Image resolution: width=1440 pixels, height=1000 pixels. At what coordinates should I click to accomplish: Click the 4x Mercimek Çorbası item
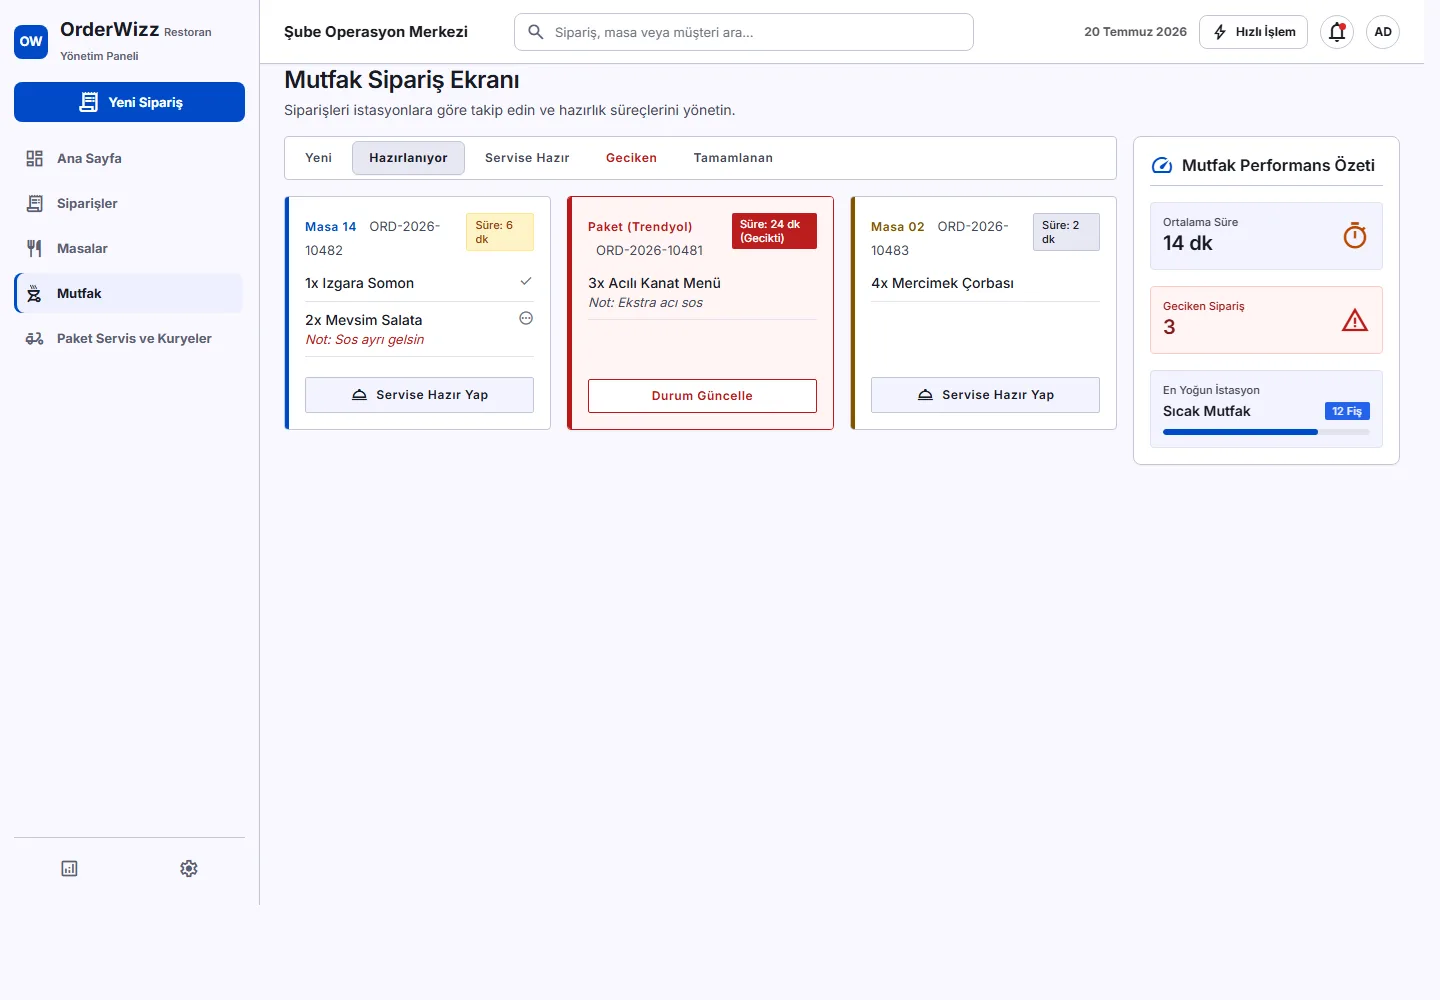(x=942, y=283)
